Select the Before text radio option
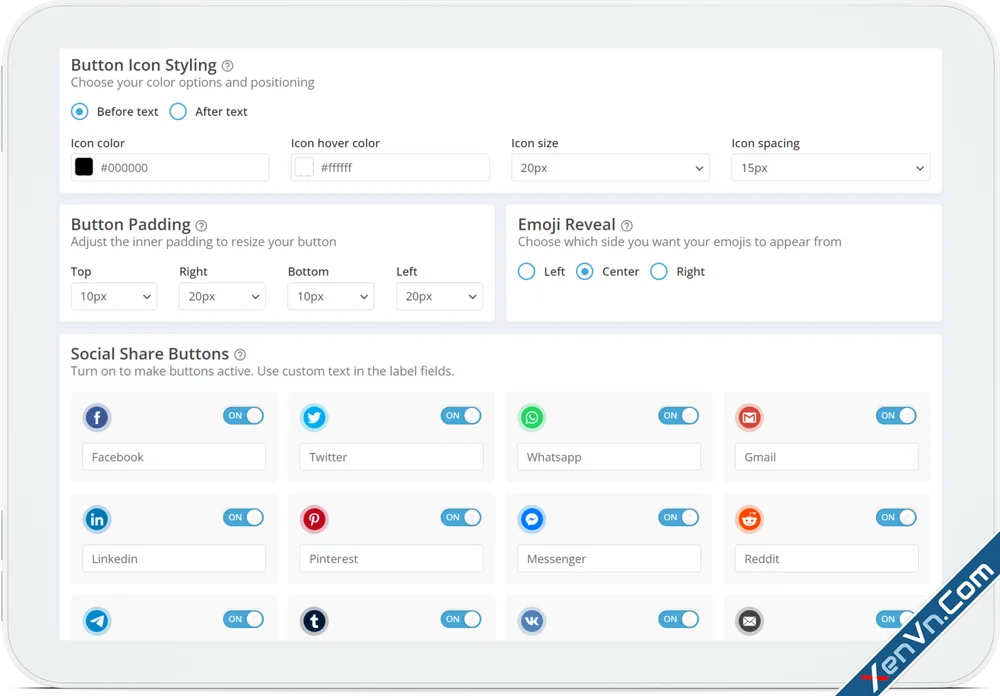This screenshot has width=1000, height=696. point(80,112)
